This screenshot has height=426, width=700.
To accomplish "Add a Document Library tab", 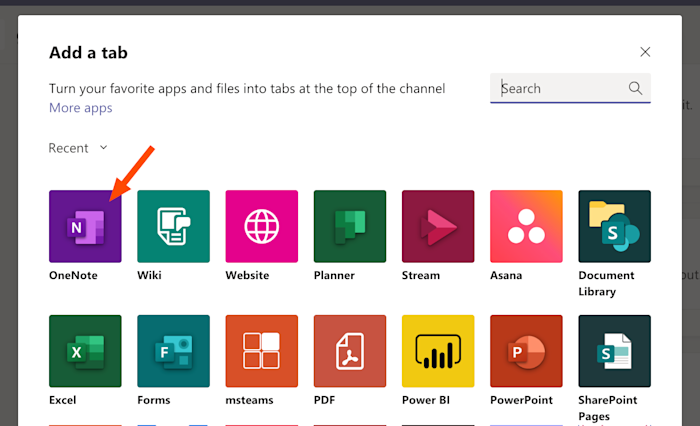I will (x=614, y=226).
